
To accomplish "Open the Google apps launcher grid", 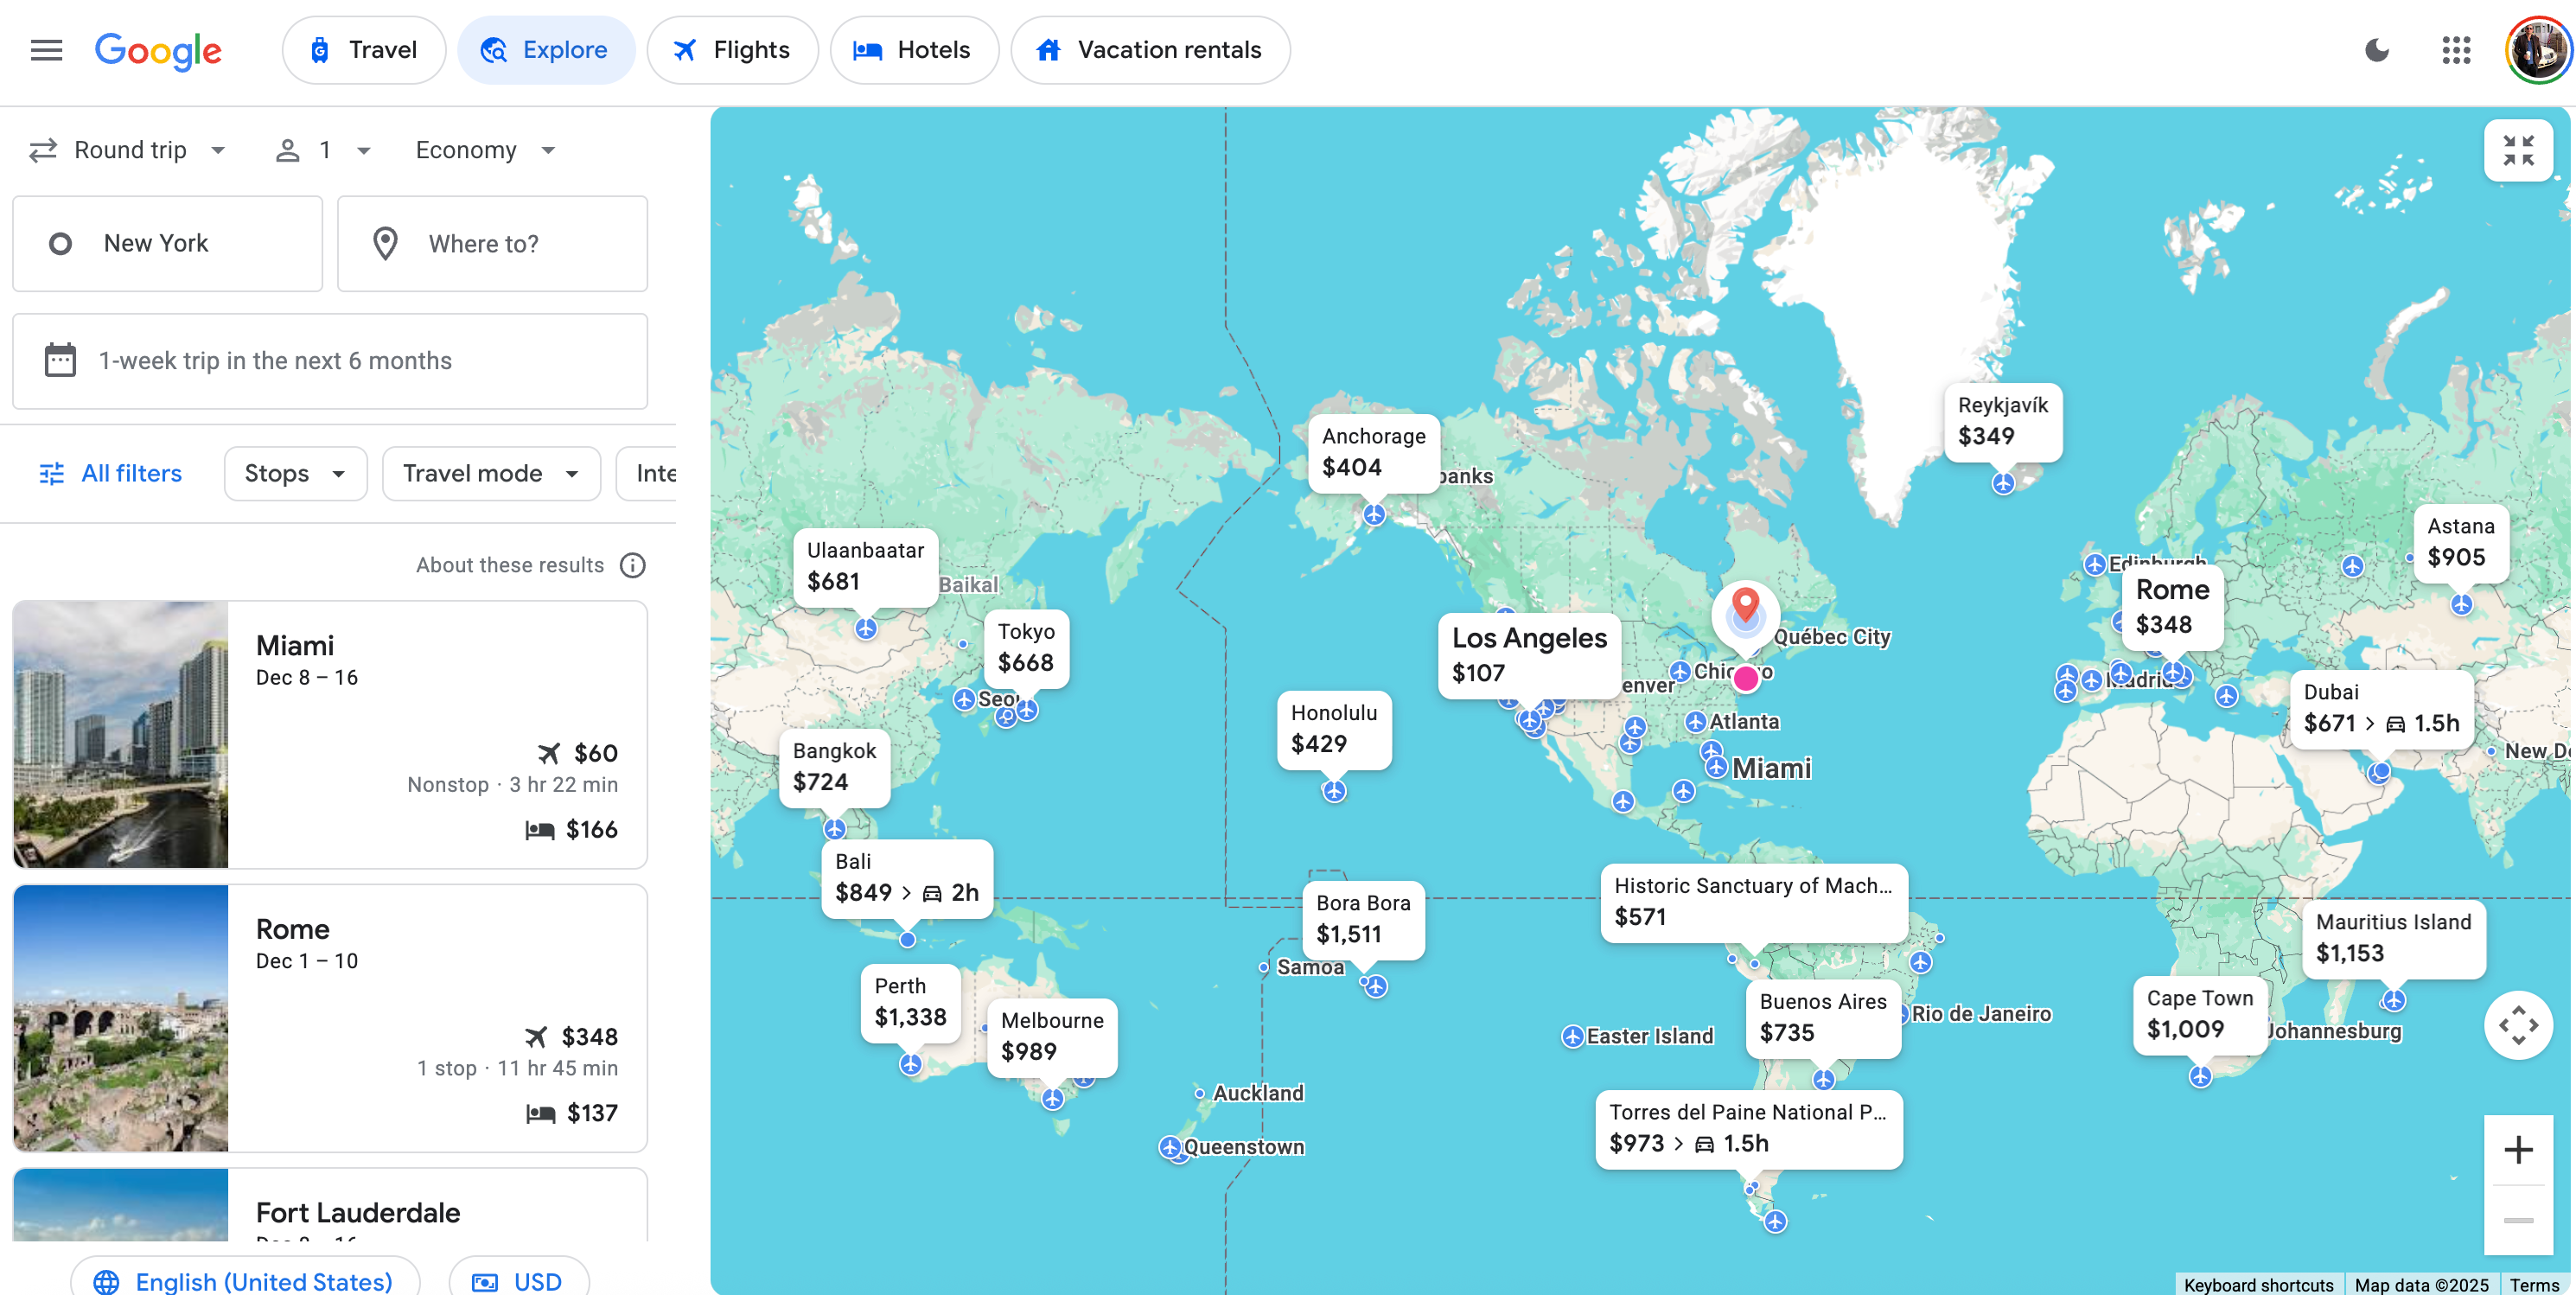I will click(x=2456, y=50).
